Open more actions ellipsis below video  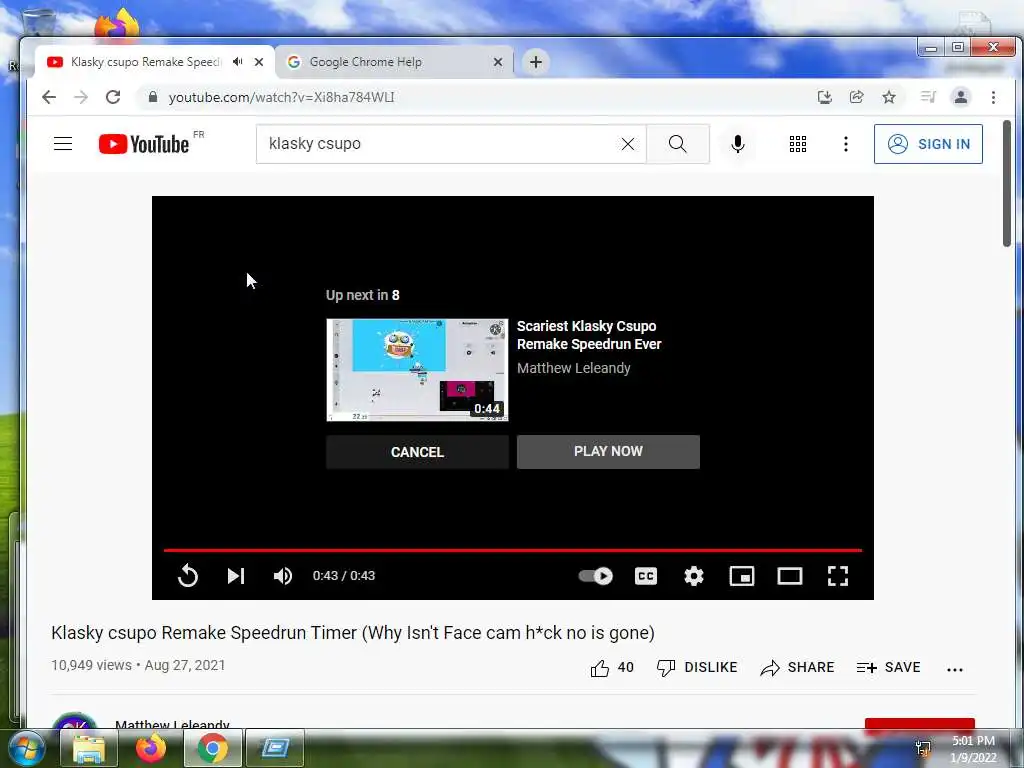coord(955,669)
